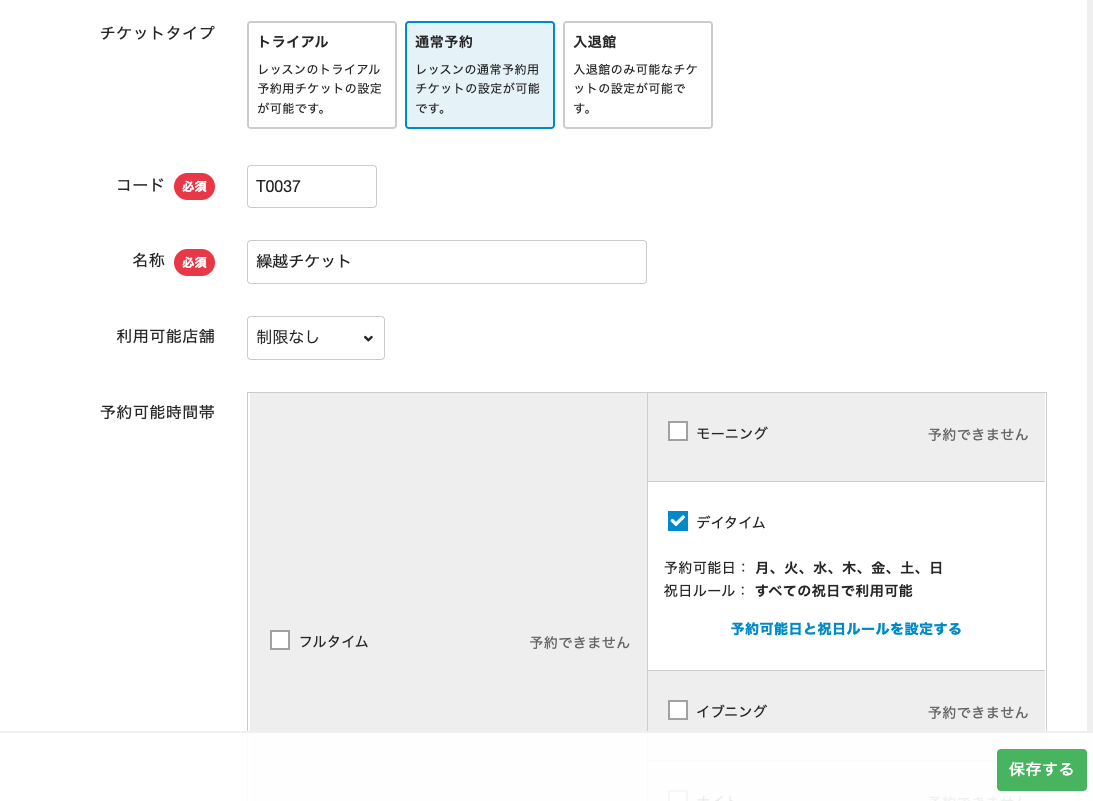This screenshot has height=801, width=1093.
Task: Click the モーニング label text
Action: point(731,433)
